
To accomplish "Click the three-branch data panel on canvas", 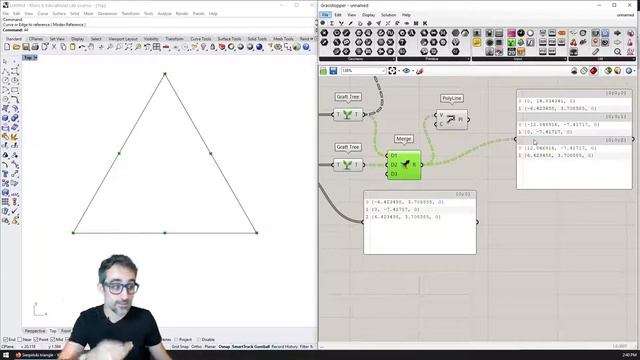I will click(574, 139).
